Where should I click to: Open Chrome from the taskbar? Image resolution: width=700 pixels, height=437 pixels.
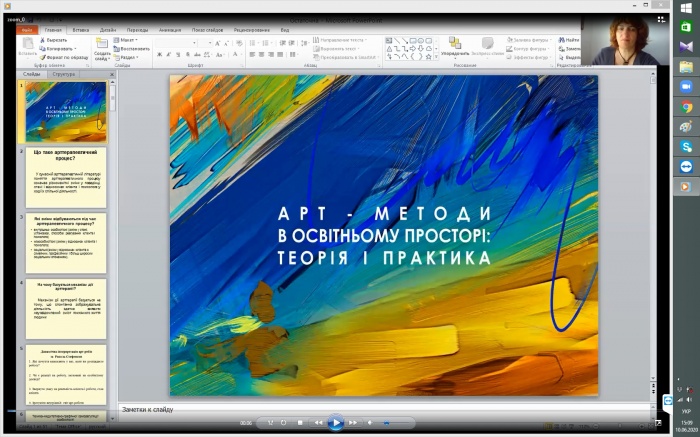pos(687,107)
